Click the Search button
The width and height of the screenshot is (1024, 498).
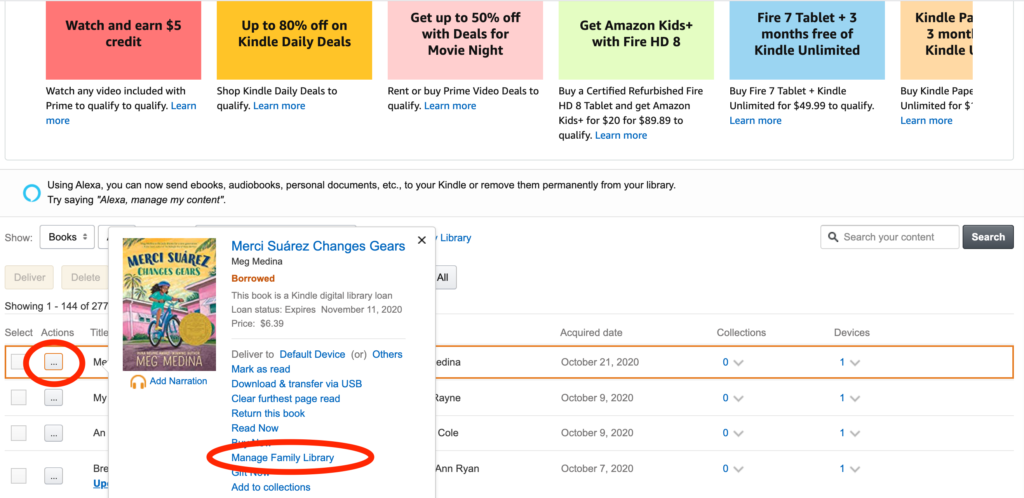[988, 237]
